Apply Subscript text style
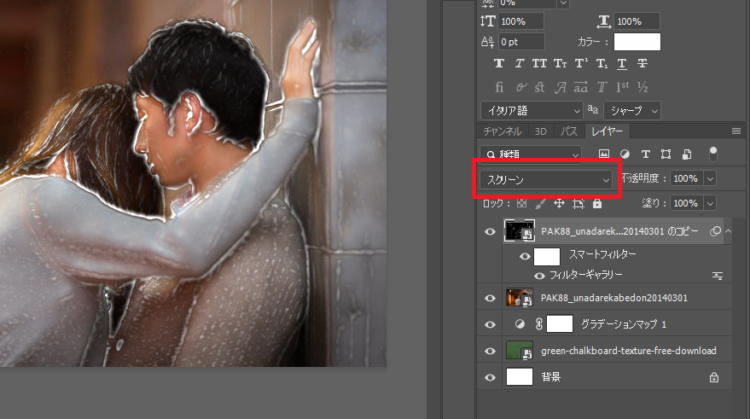The height and width of the screenshot is (419, 750). (602, 64)
